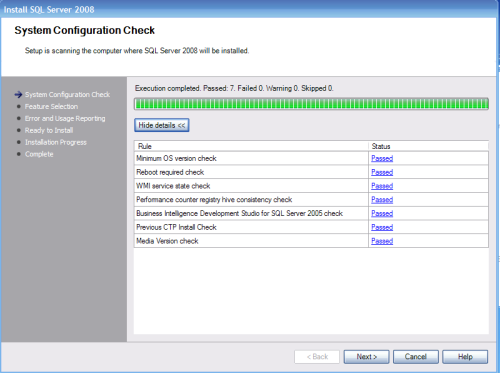Open Passed link for Performance counter registry check

point(382,200)
